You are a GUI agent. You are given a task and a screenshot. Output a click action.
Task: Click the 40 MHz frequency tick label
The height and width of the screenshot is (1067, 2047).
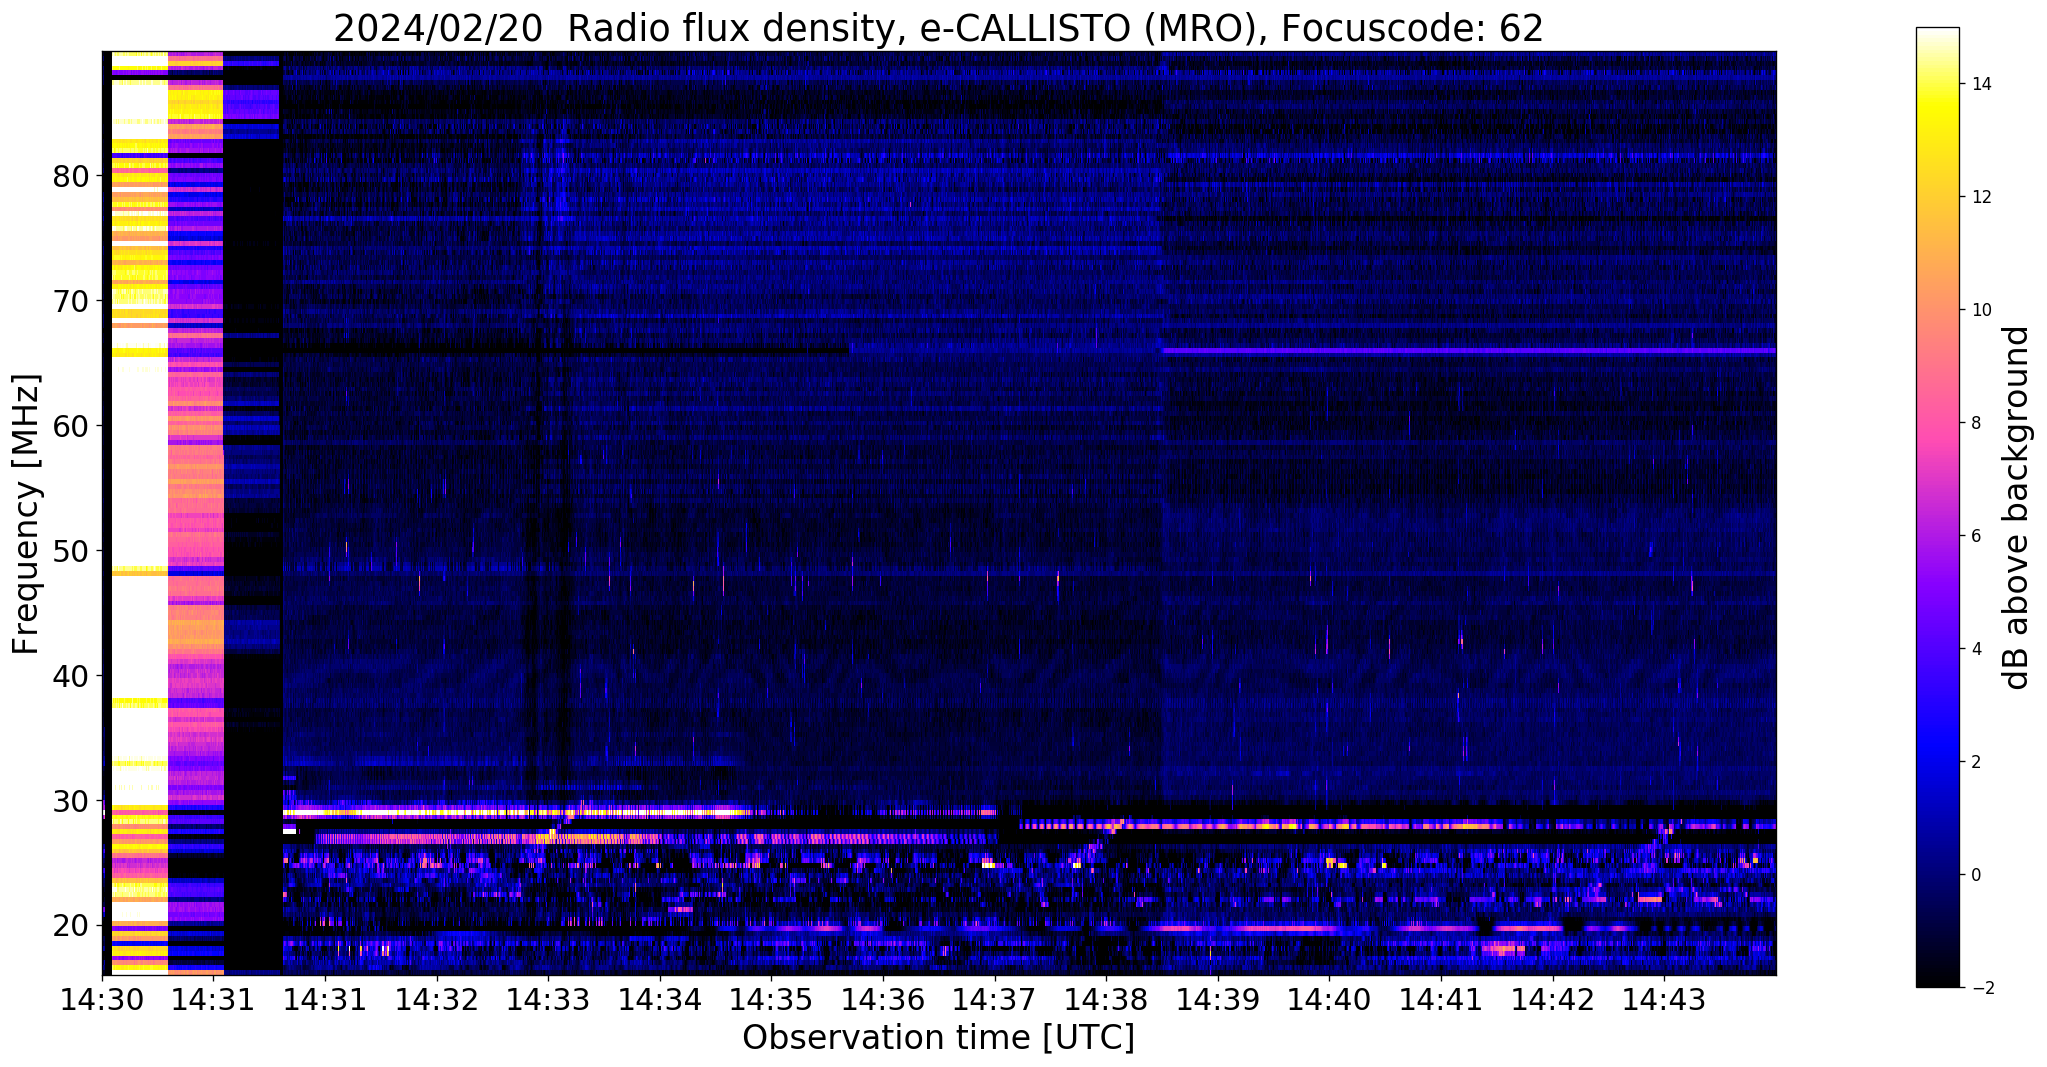pyautogui.click(x=70, y=676)
